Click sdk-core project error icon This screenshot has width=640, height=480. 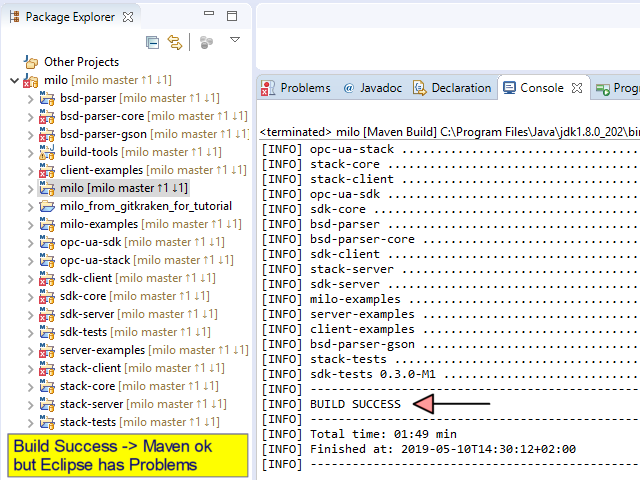point(47,296)
